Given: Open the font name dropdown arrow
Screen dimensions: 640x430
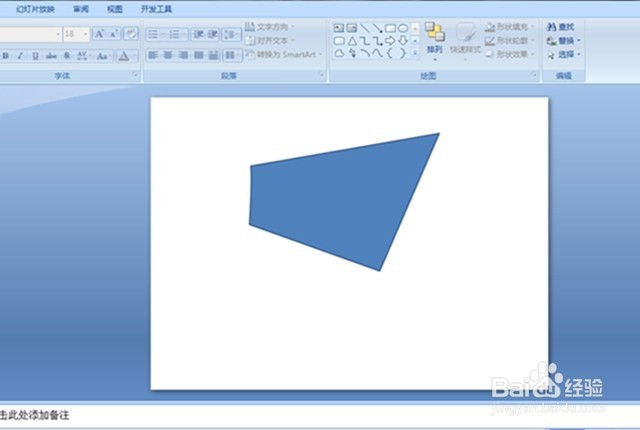Looking at the screenshot, I should tap(58, 34).
